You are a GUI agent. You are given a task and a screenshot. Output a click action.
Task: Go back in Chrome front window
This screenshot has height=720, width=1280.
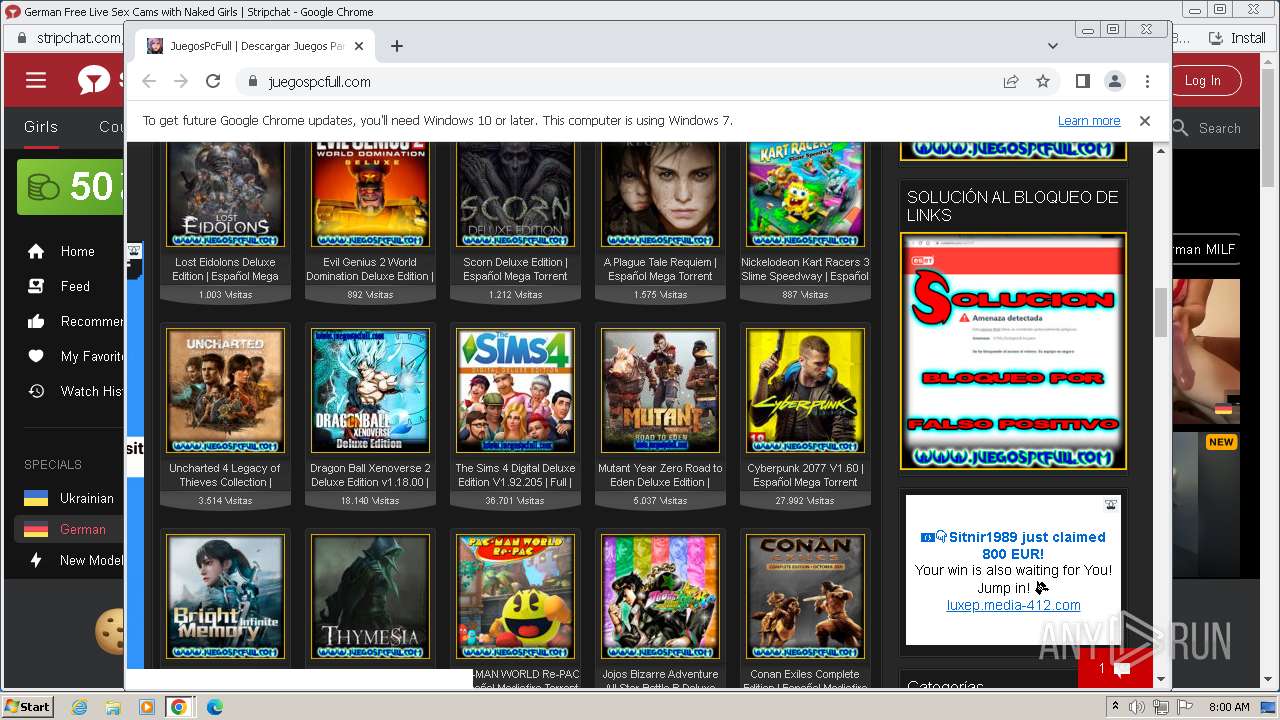click(x=149, y=82)
